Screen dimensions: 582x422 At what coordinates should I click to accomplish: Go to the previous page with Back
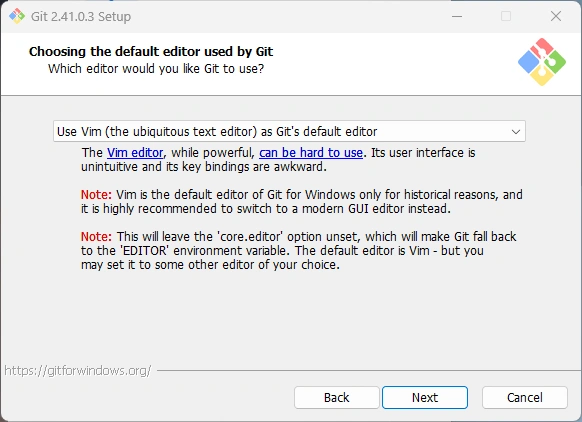pos(337,398)
